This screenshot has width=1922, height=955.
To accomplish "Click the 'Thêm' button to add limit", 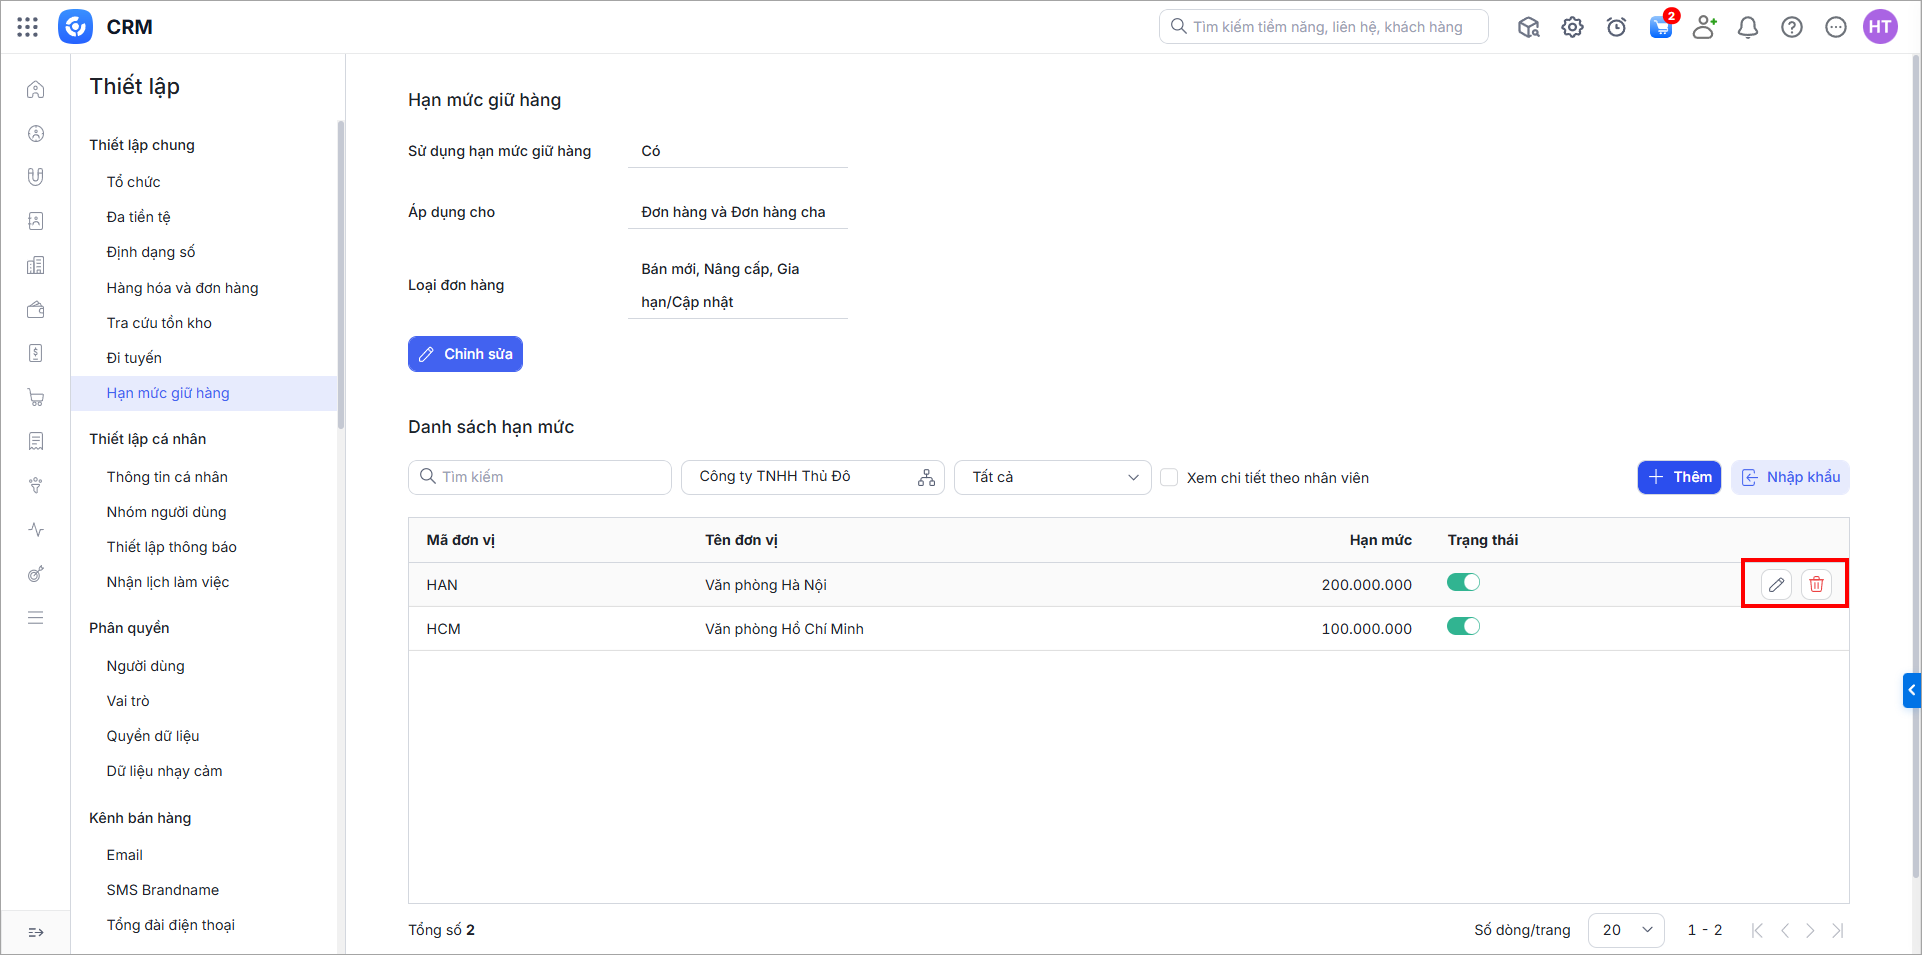I will pos(1678,477).
